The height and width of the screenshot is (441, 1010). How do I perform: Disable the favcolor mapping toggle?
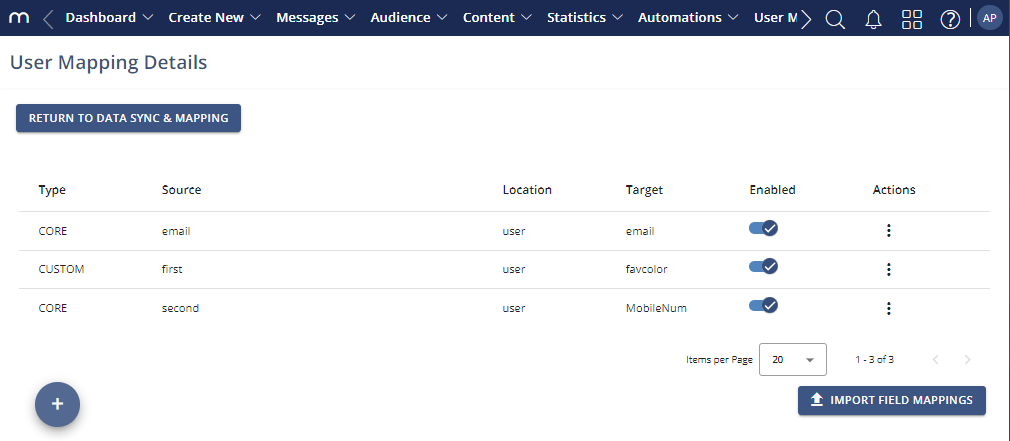763,266
